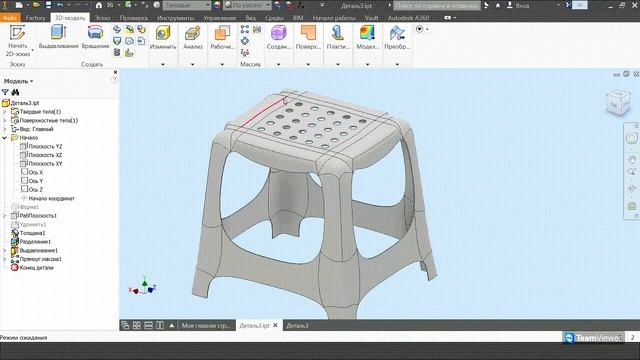Expand the Анализ panel dropdown arrow
This screenshot has width=640, height=360.
pos(193,64)
